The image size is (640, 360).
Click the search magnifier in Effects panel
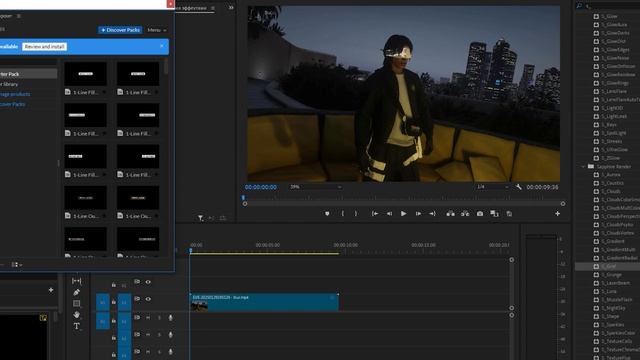coord(579,6)
